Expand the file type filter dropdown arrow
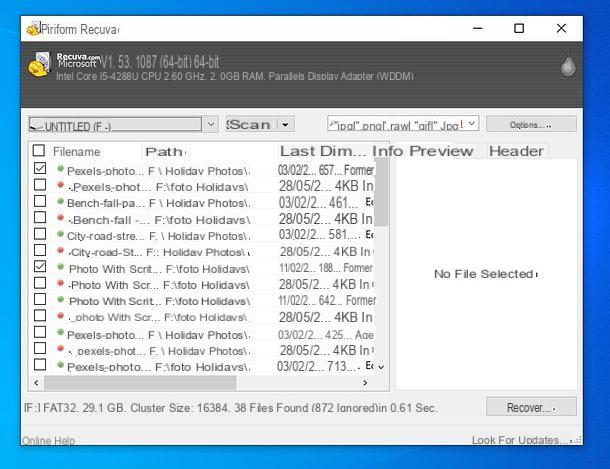Viewport: 610px width, 469px height. [472, 124]
